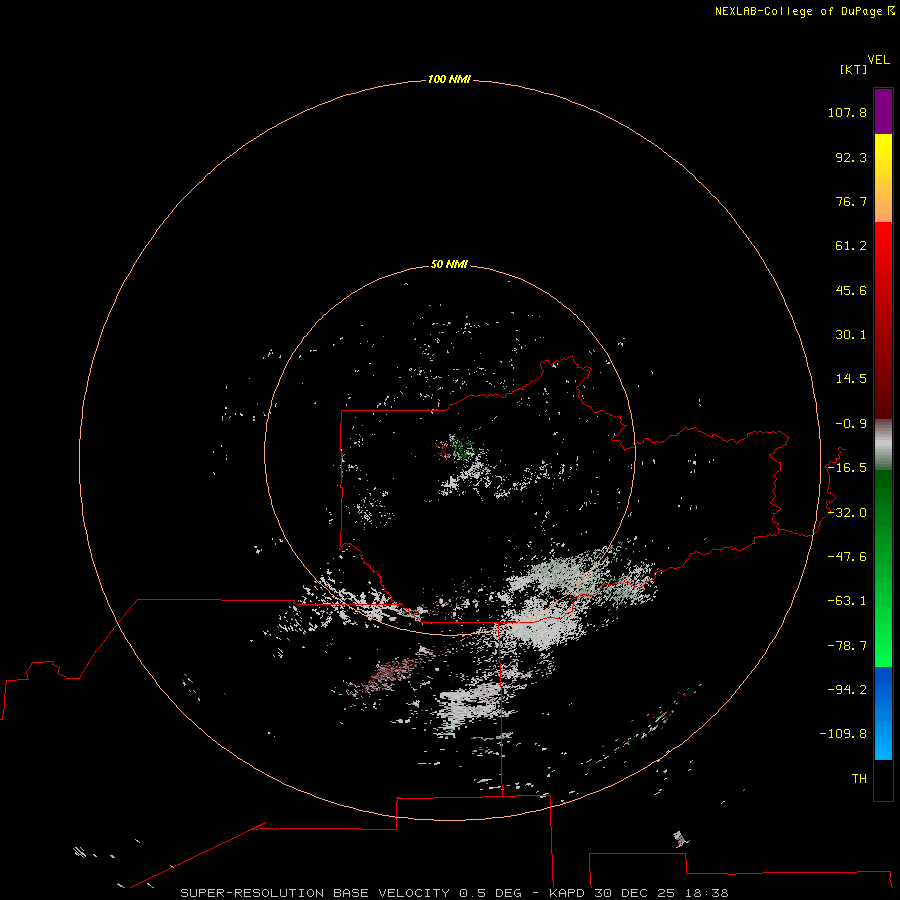
Task: Pick the gray near-zero segment of the scale
Action: pyautogui.click(x=883, y=445)
